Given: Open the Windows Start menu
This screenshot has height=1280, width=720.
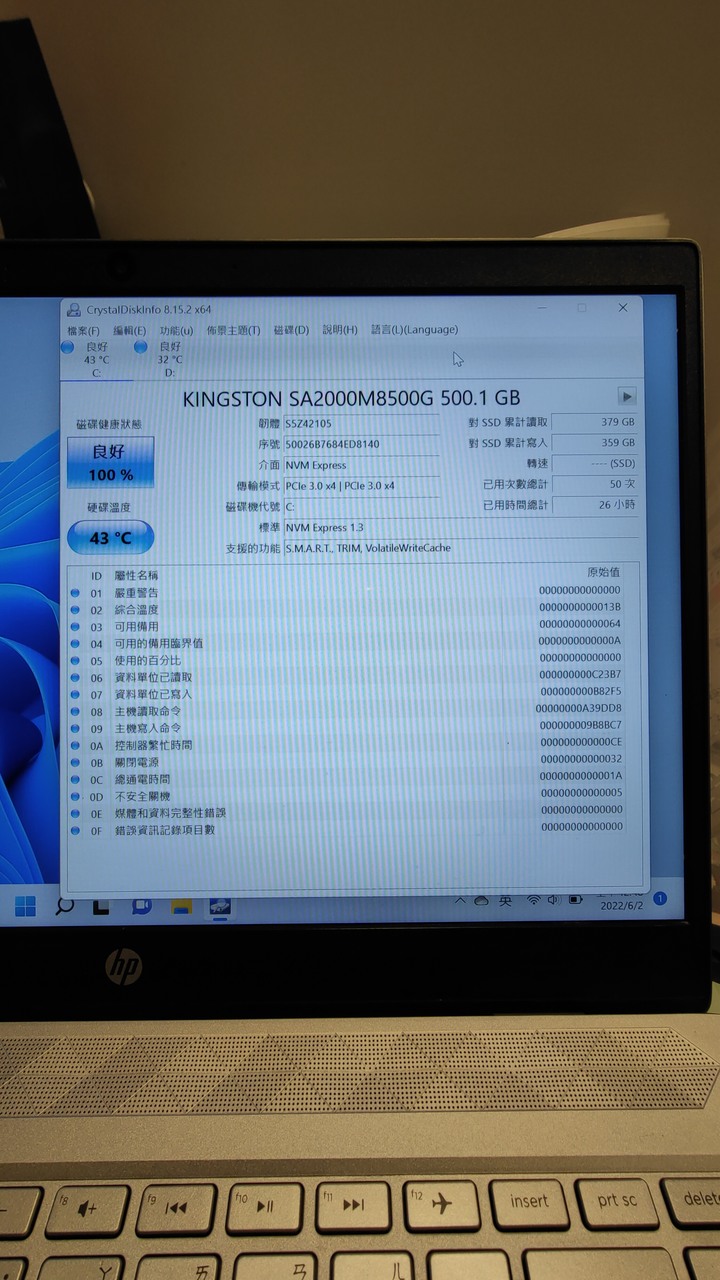Looking at the screenshot, I should coord(25,906).
